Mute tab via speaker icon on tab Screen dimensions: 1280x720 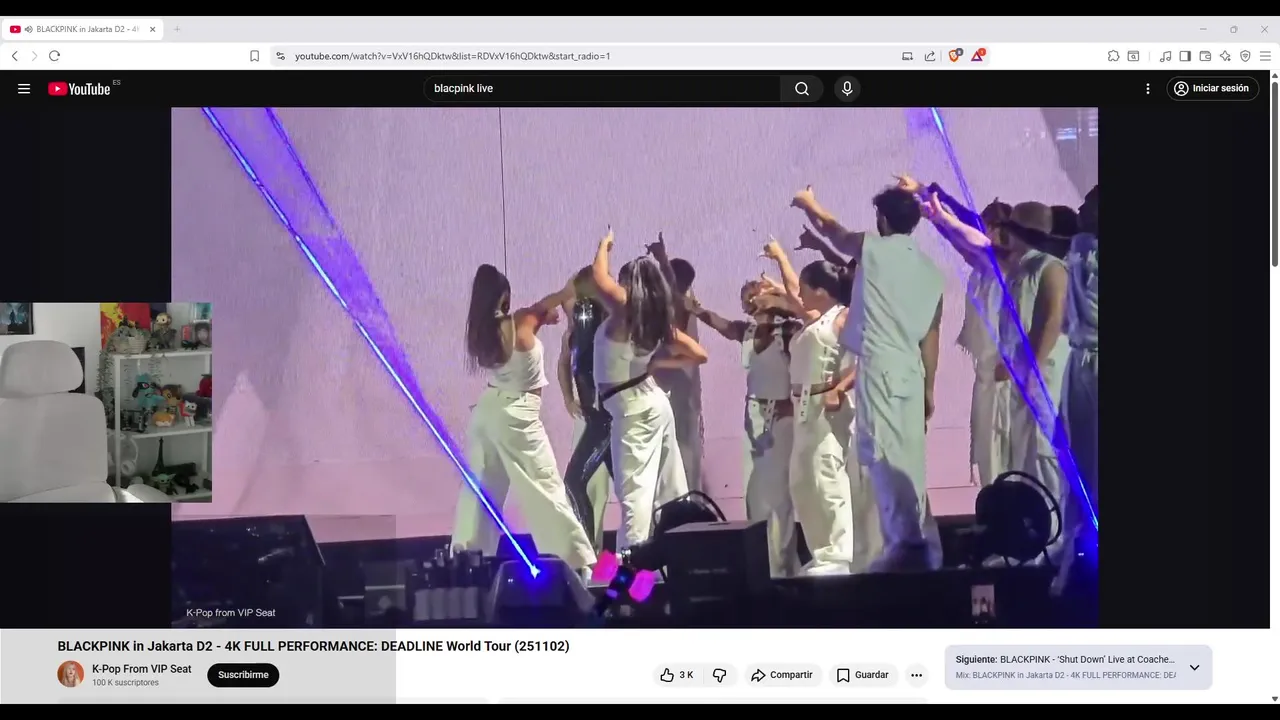coord(28,29)
